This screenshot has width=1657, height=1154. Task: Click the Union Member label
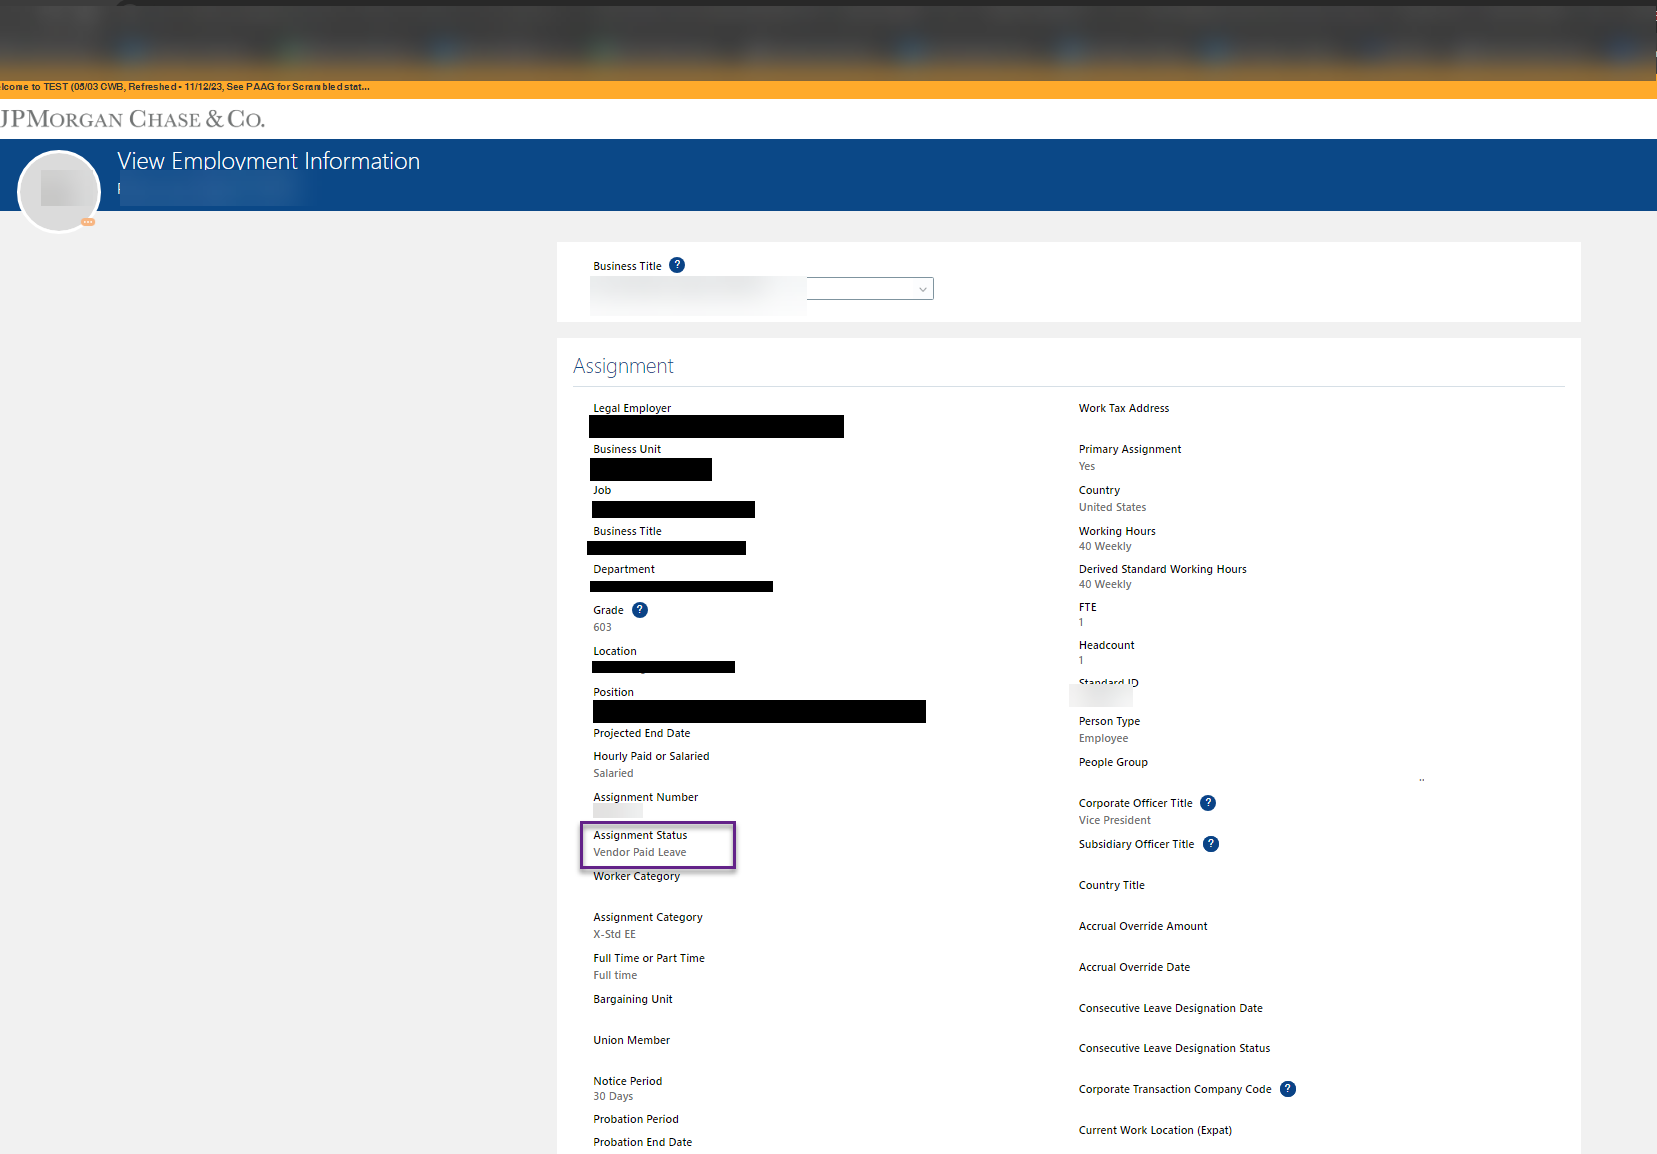632,1040
